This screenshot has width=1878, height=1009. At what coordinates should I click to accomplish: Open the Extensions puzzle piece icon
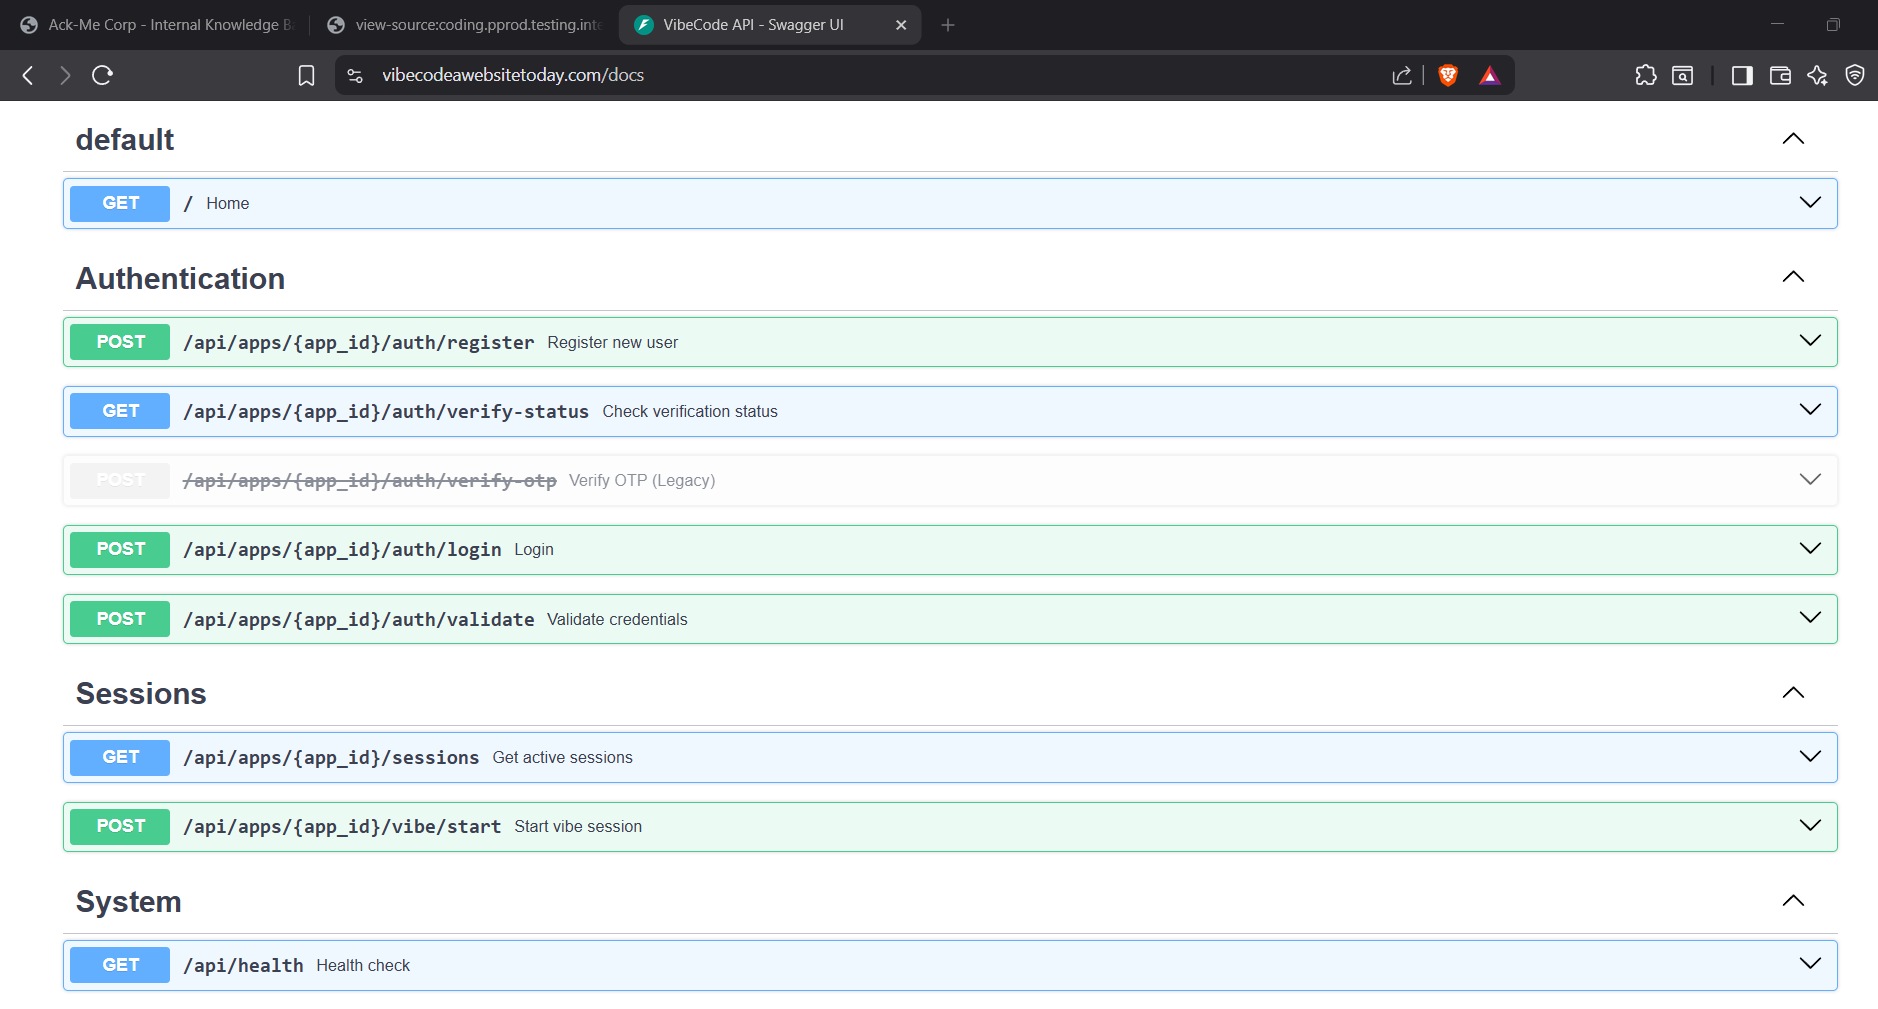pyautogui.click(x=1645, y=75)
